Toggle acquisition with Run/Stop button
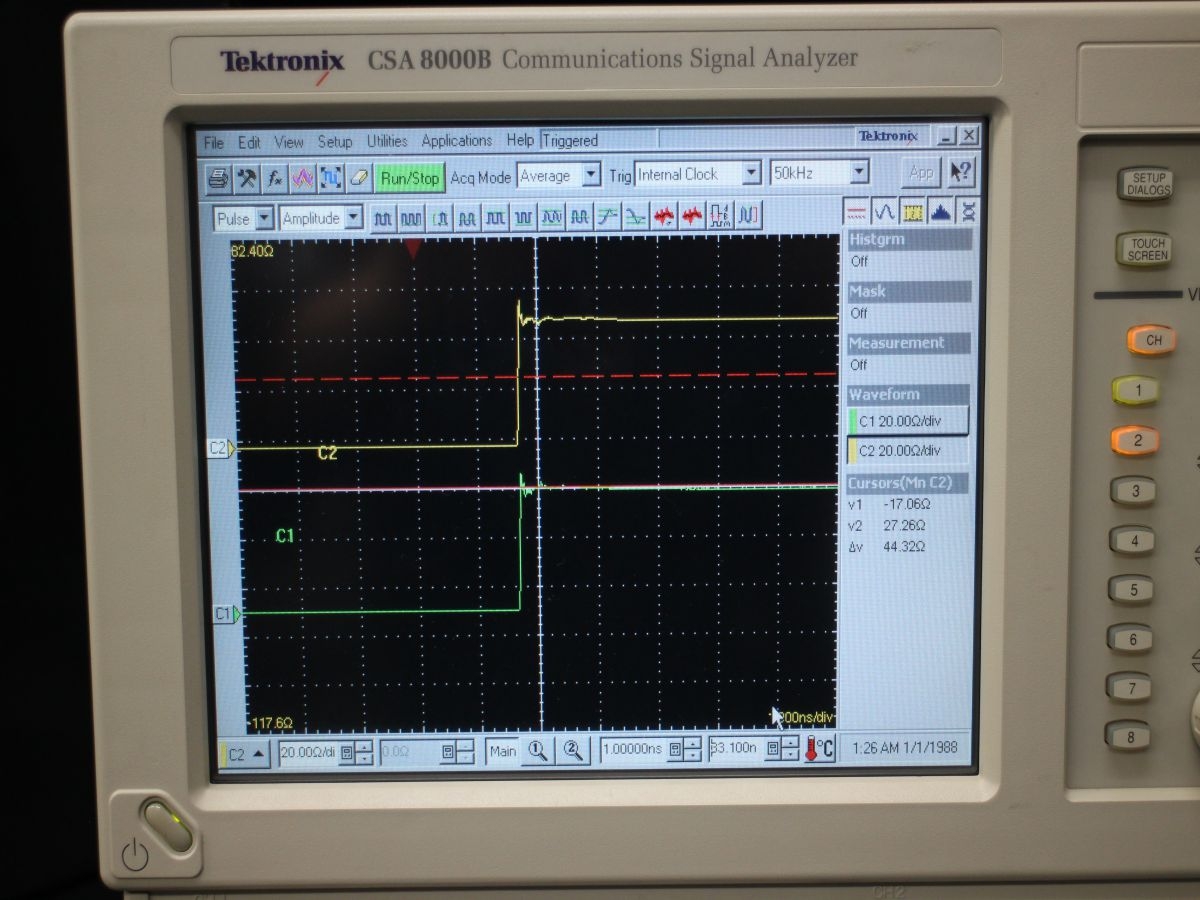Image resolution: width=1200 pixels, height=900 pixels. [x=410, y=178]
